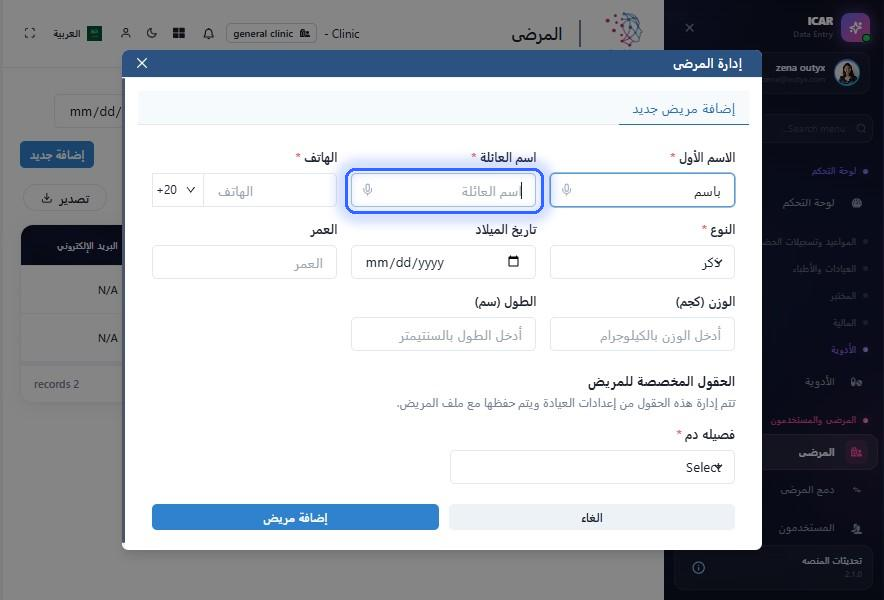Image resolution: width=884 pixels, height=600 pixels.
Task: Open the النوع gender dropdown
Action: (642, 262)
